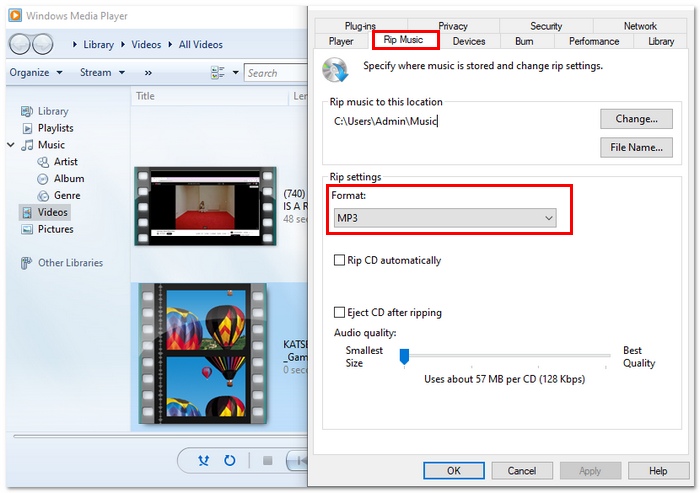
Task: Click the Cancel button
Action: pyautogui.click(x=521, y=471)
